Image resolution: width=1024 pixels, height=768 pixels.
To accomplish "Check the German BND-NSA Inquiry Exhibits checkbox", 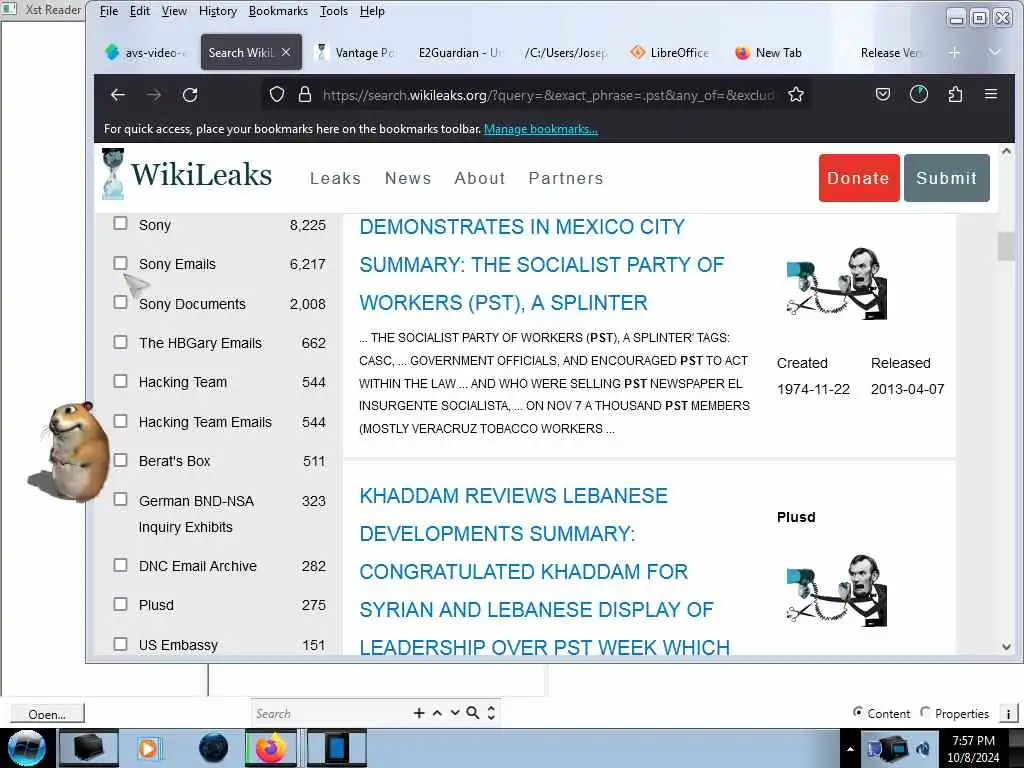I will (120, 500).
